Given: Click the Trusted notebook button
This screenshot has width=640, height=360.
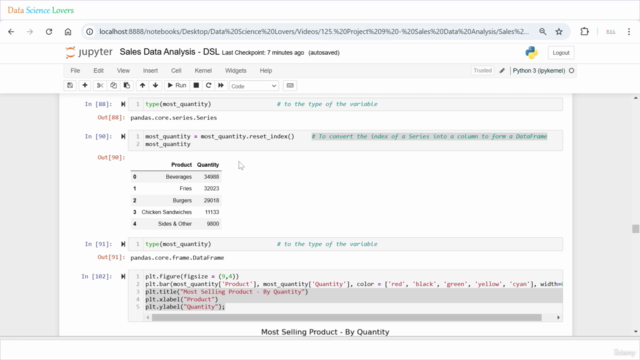Looking at the screenshot, I should coord(482,71).
